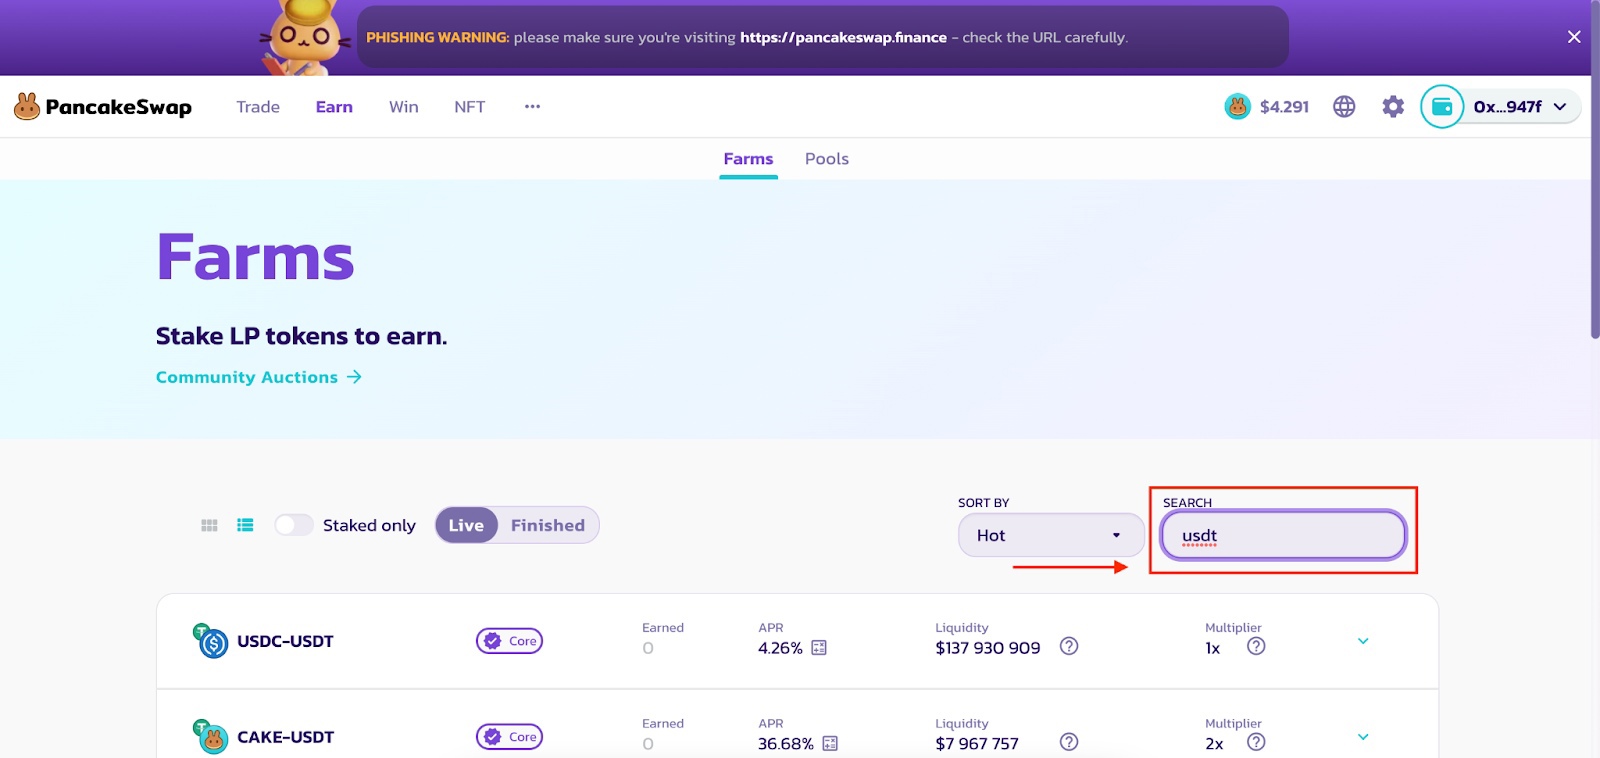
Task: Dismiss the phishing warning banner
Action: click(x=1574, y=37)
